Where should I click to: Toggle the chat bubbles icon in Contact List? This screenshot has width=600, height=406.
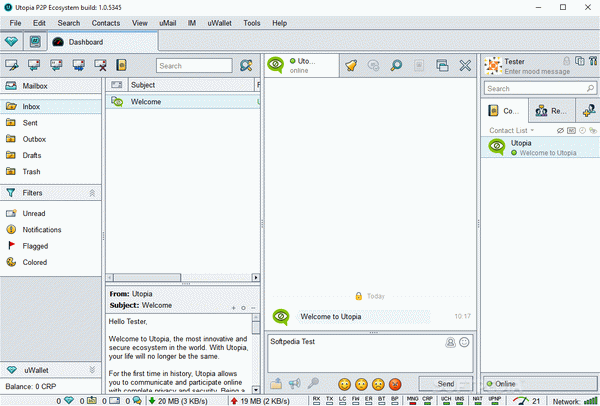point(593,130)
